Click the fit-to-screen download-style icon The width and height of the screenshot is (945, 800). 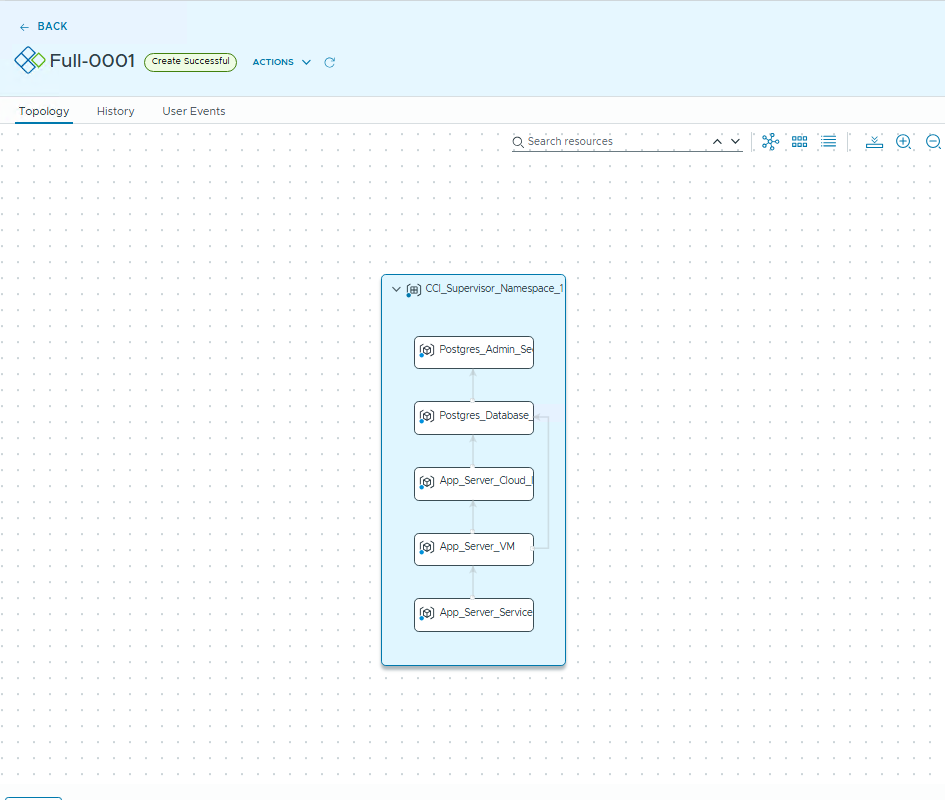tap(874, 142)
